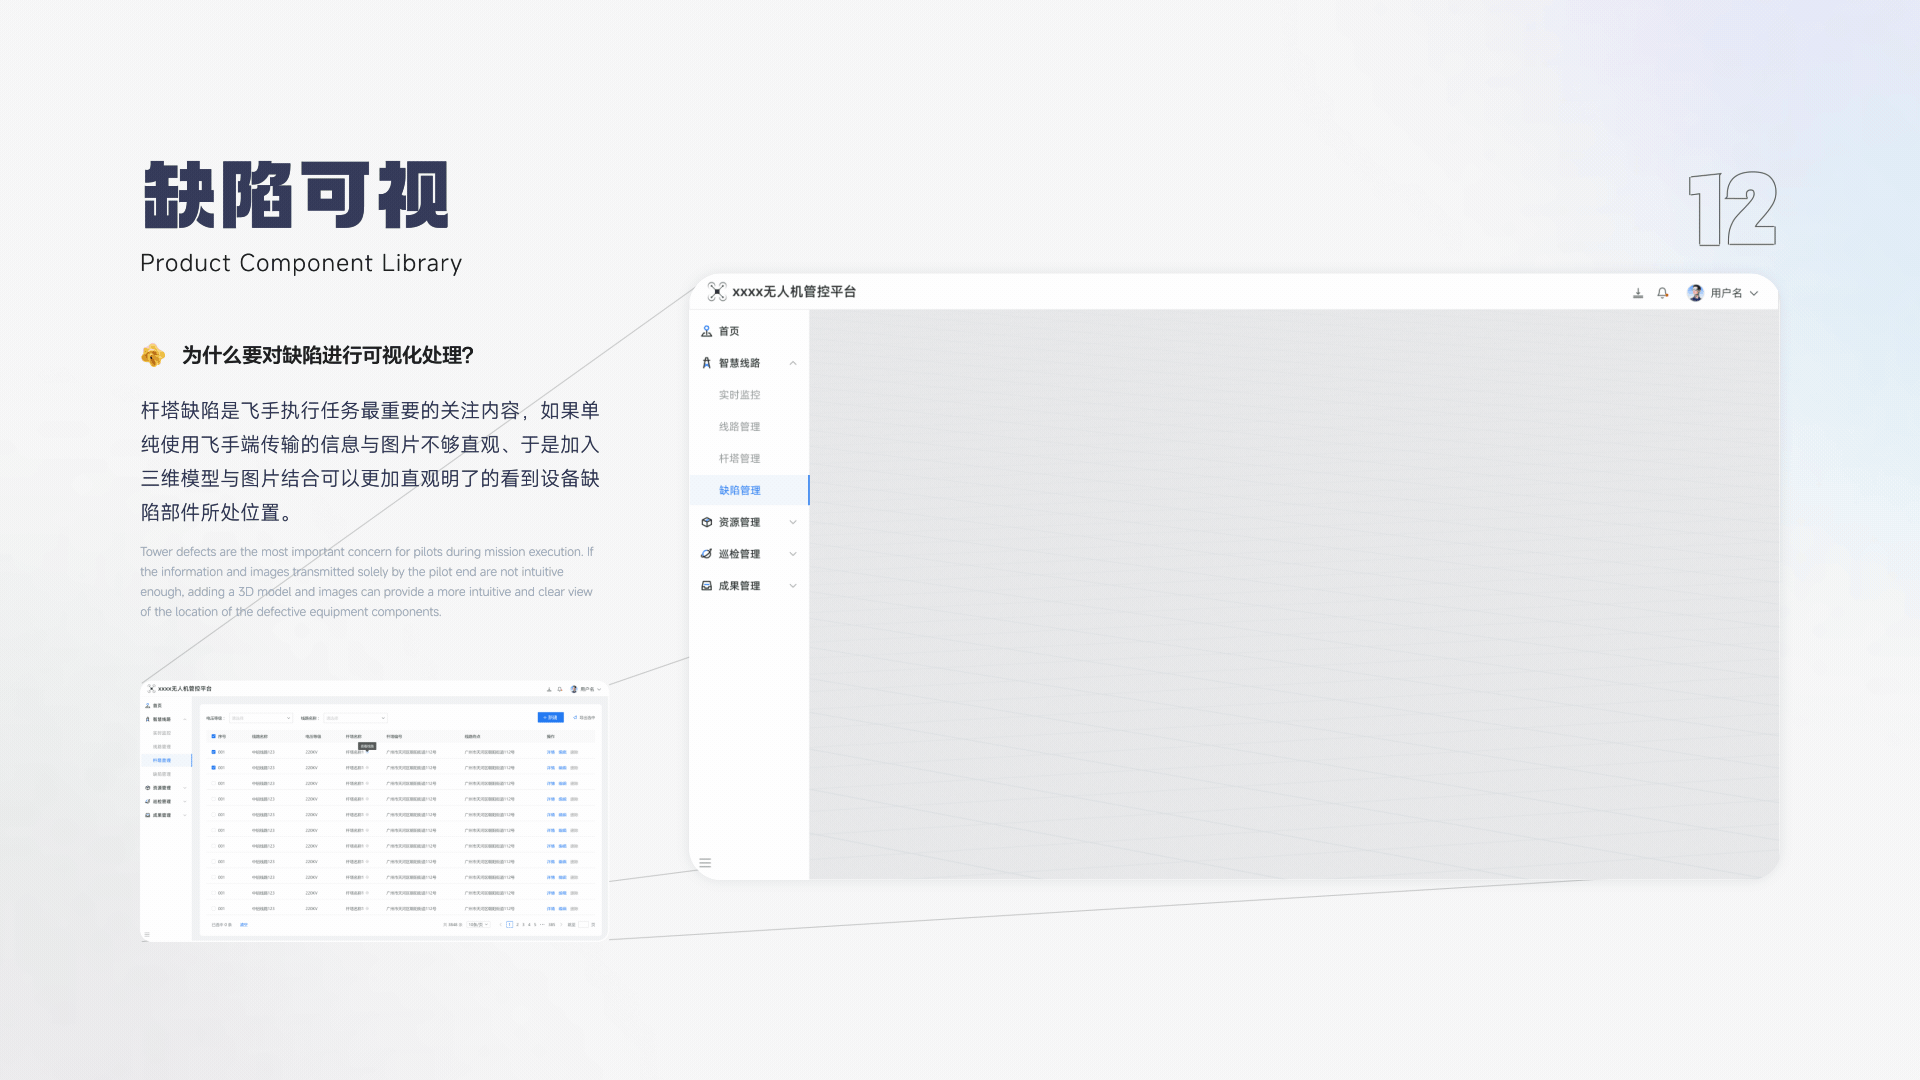Check the last row checkbox in thumbnail table
The width and height of the screenshot is (1920, 1080).
[x=213, y=909]
